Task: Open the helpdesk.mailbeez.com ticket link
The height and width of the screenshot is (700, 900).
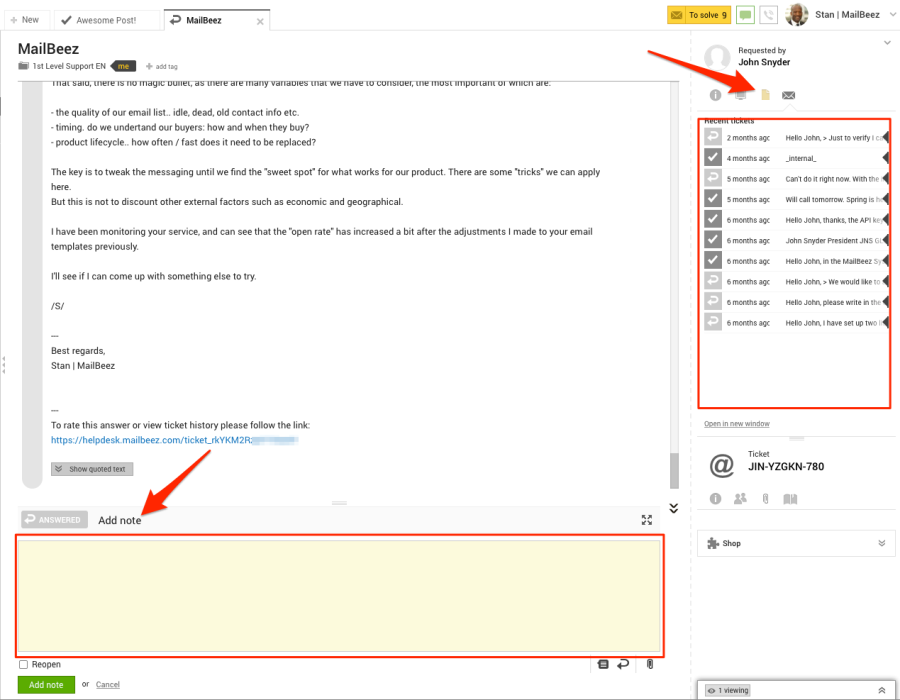Action: coord(174,440)
